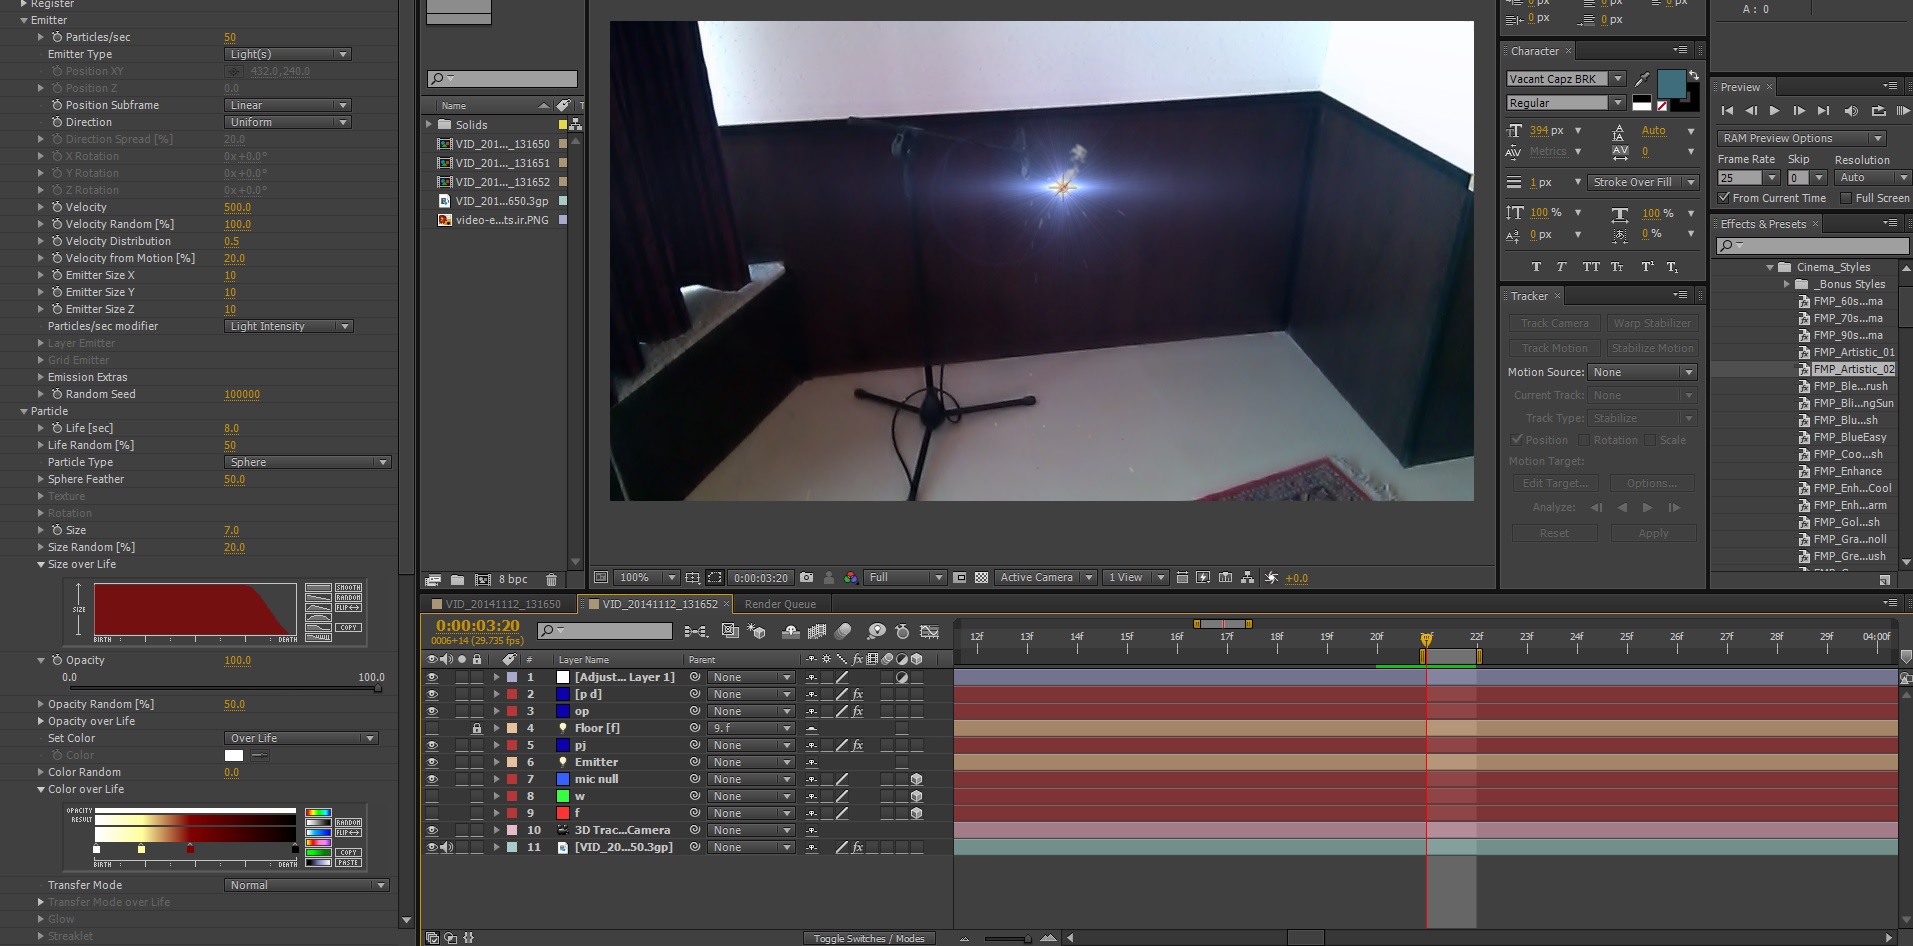Click the teal fill color swatch
This screenshot has height=946, width=1913.
(x=1671, y=83)
